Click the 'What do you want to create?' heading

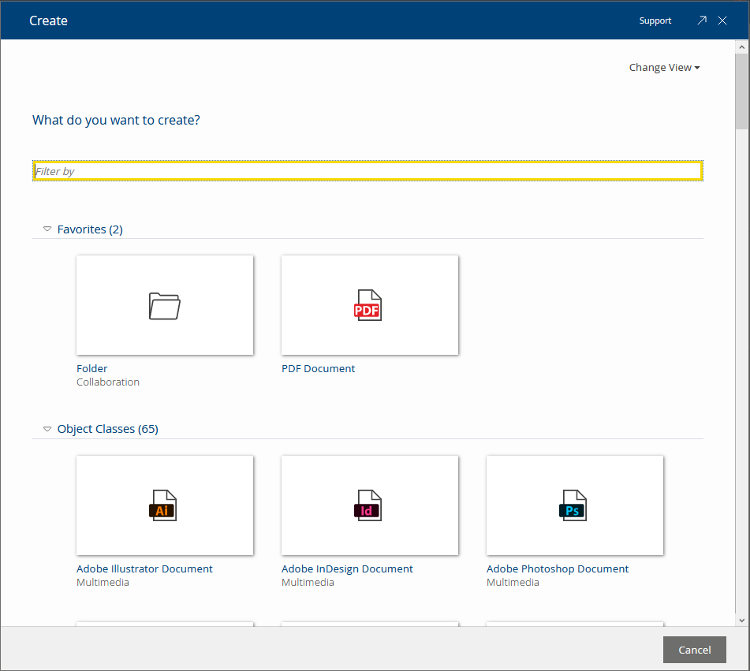[x=116, y=120]
